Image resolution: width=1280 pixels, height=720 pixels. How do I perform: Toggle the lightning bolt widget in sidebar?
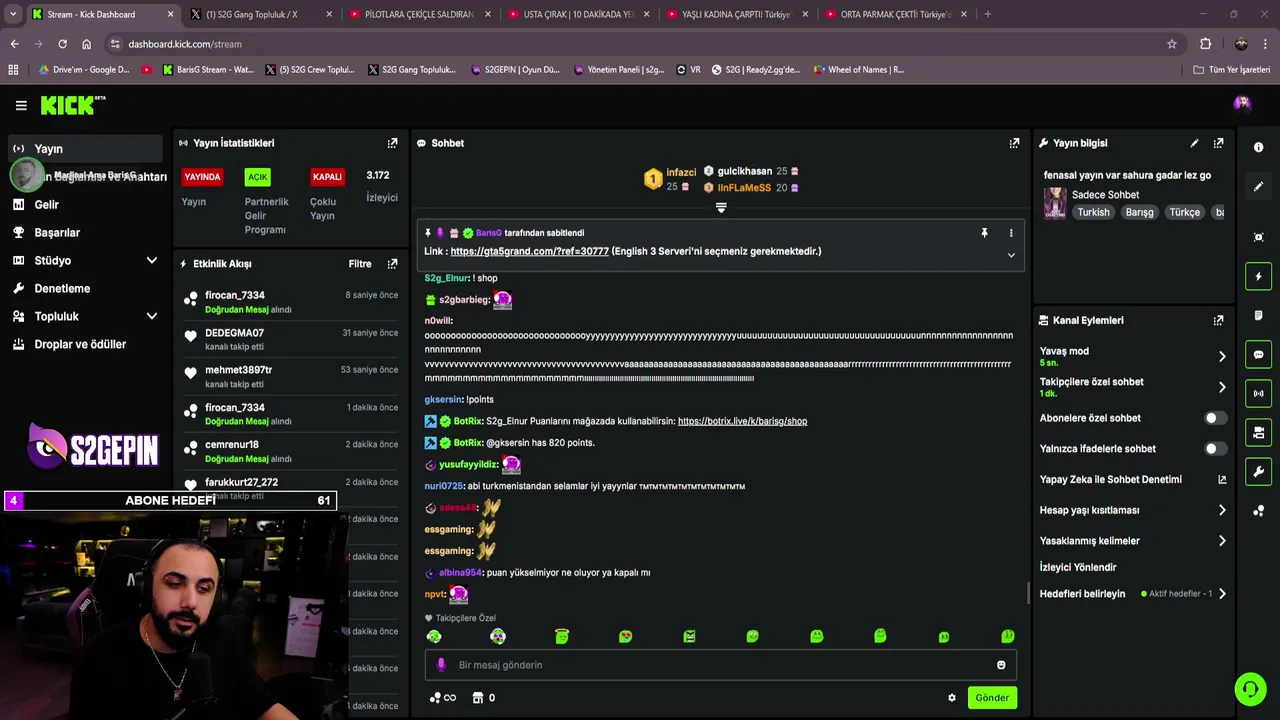point(1258,276)
